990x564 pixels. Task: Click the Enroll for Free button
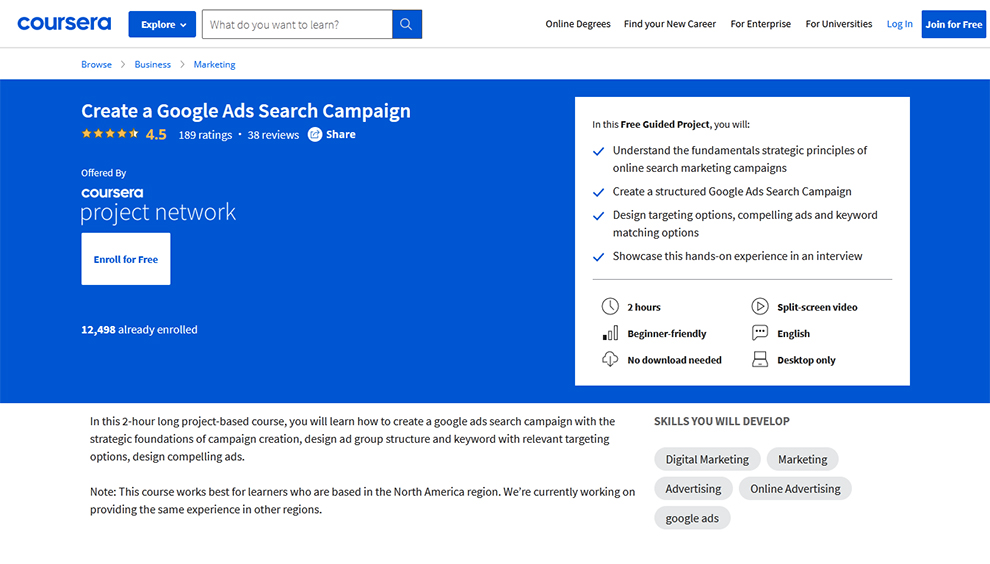tap(126, 259)
